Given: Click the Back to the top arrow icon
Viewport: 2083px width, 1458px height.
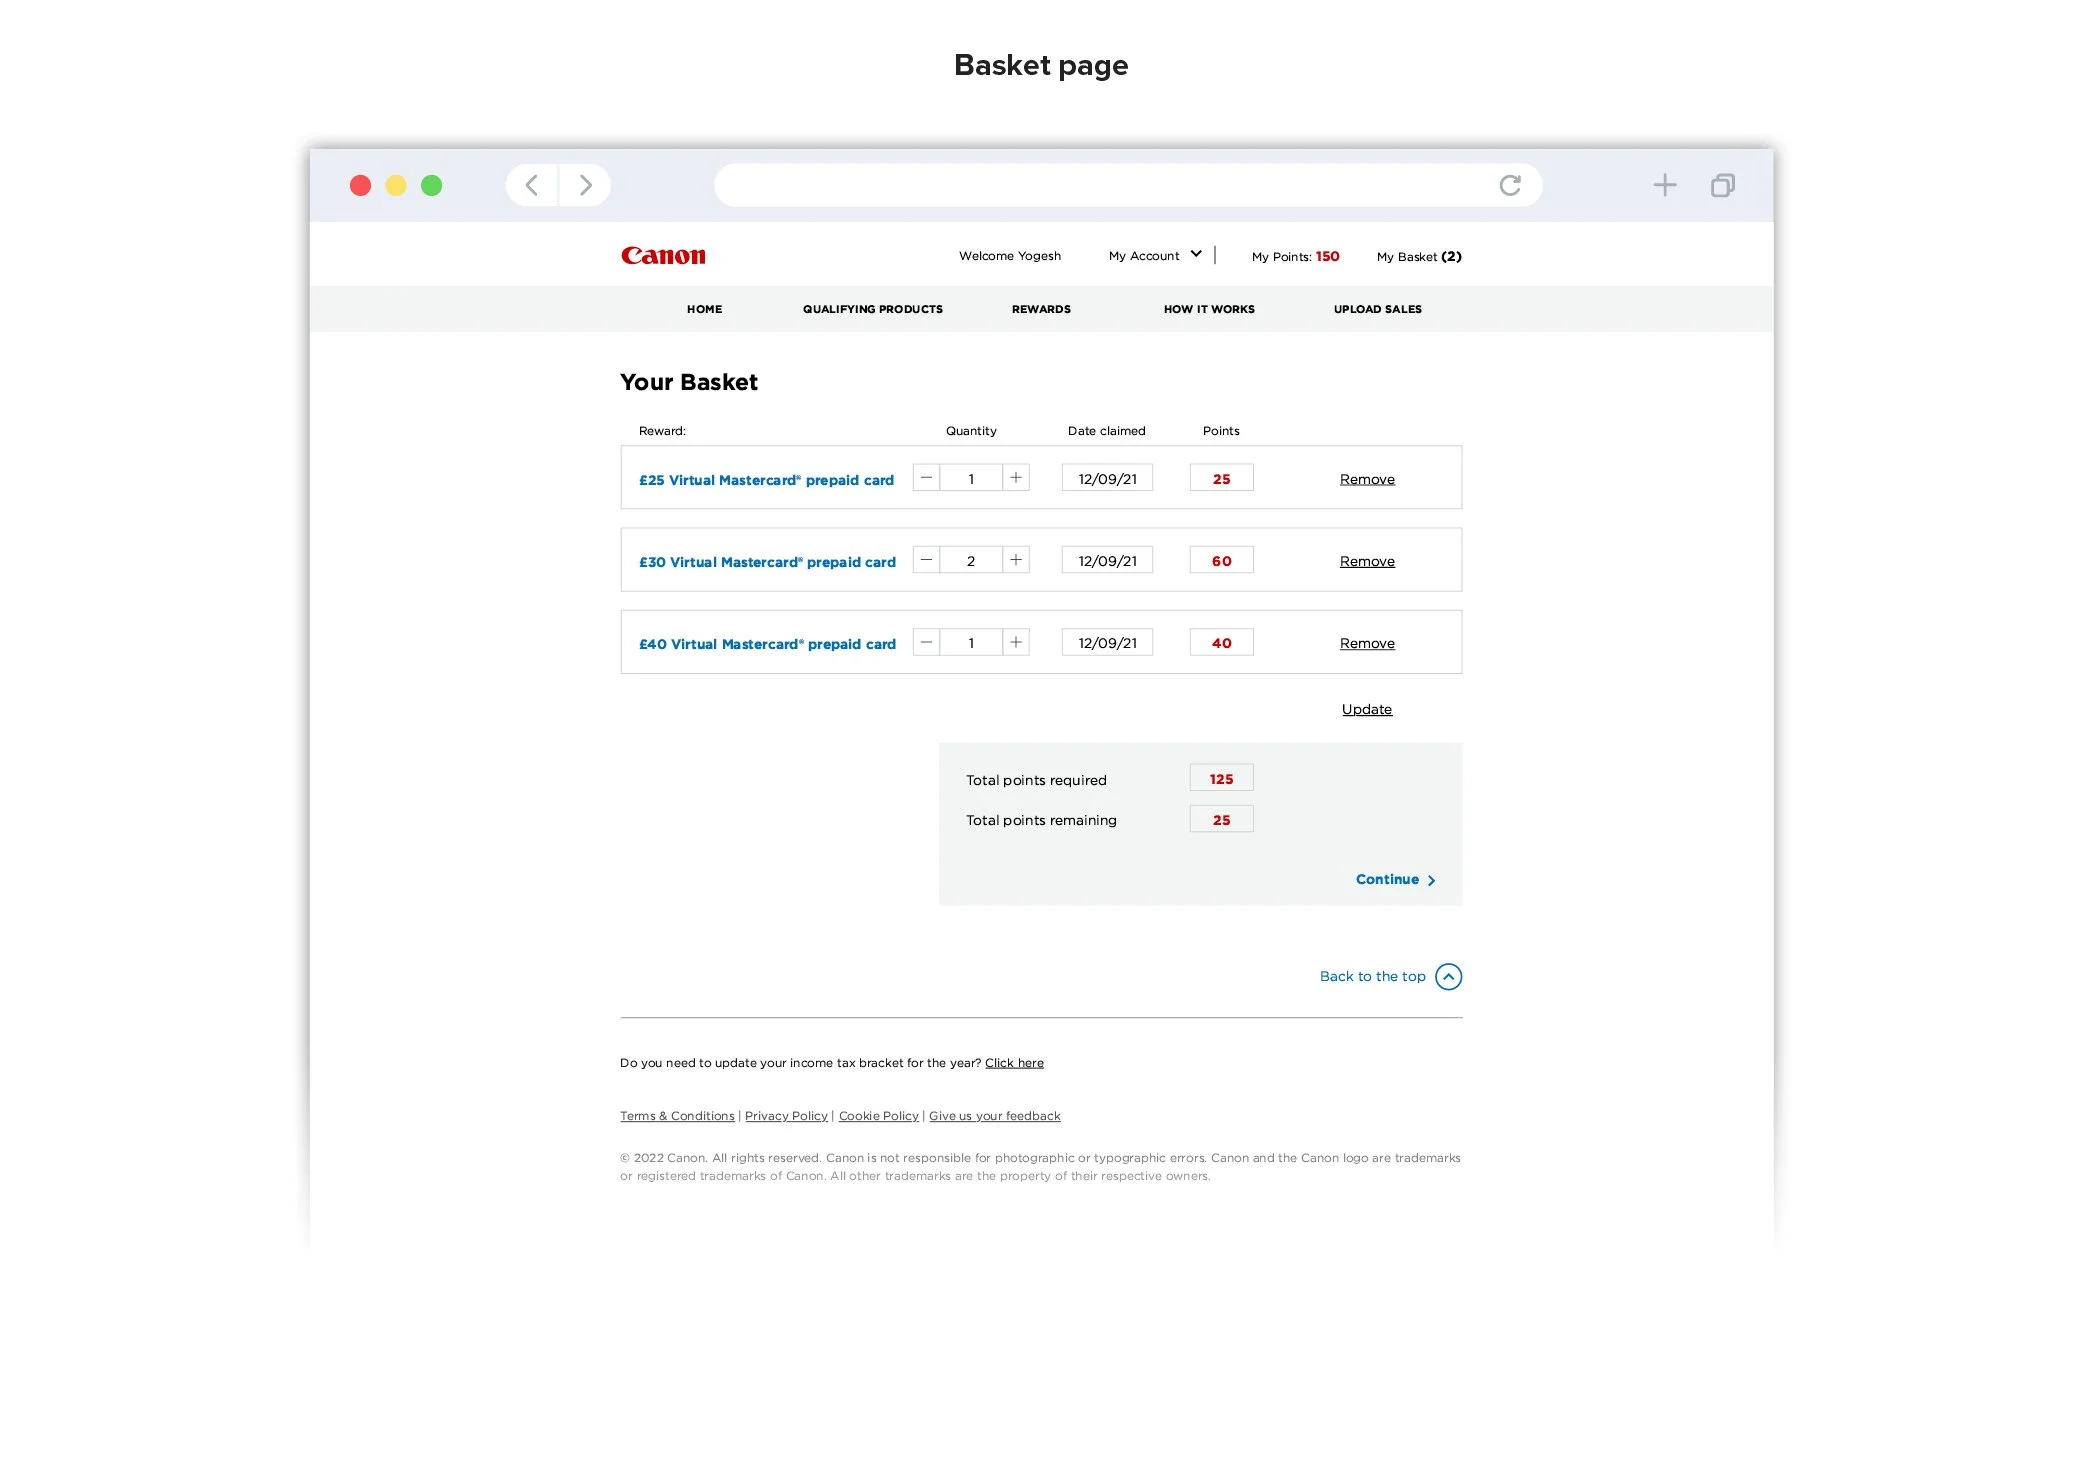Looking at the screenshot, I should 1448,976.
